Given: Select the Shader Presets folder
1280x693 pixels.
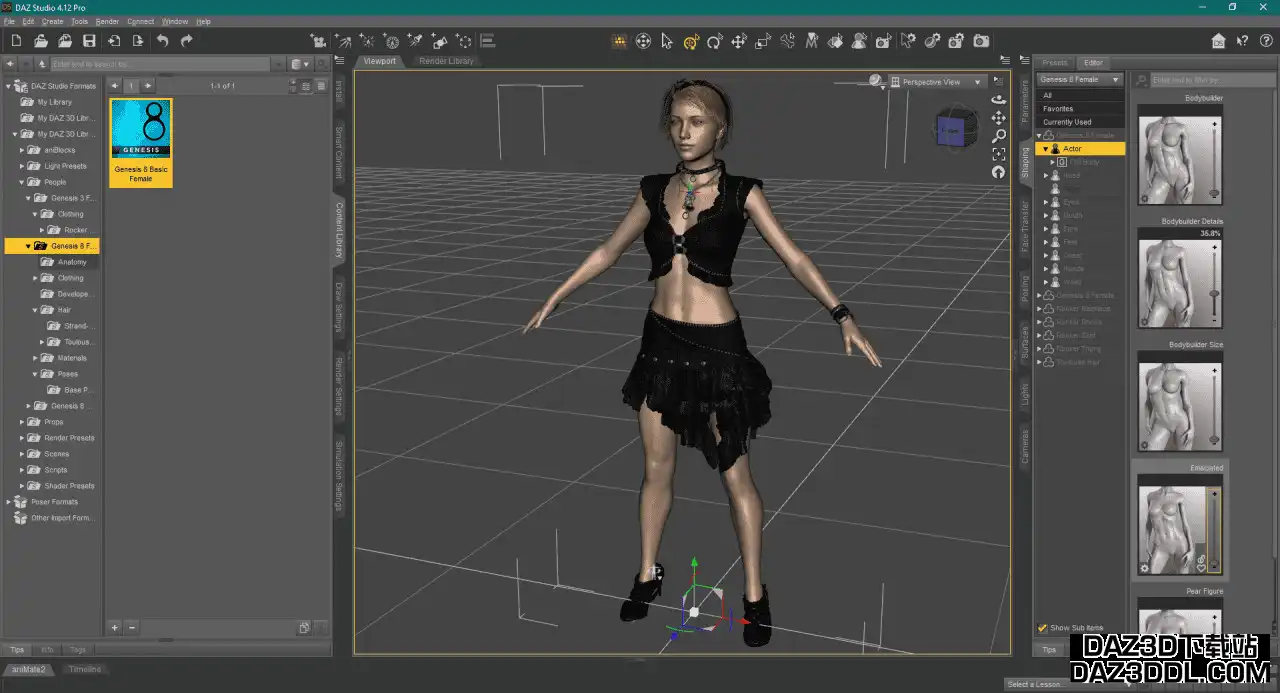Looking at the screenshot, I should pyautogui.click(x=70, y=486).
